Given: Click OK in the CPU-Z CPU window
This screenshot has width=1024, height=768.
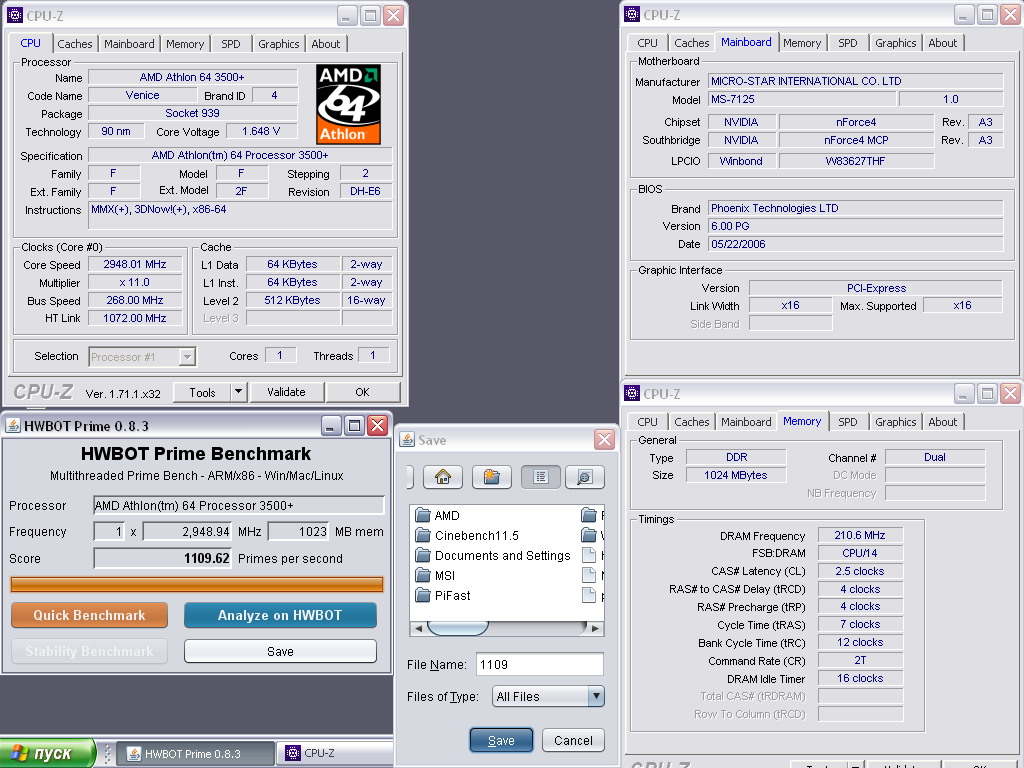Looking at the screenshot, I should pyautogui.click(x=362, y=392).
